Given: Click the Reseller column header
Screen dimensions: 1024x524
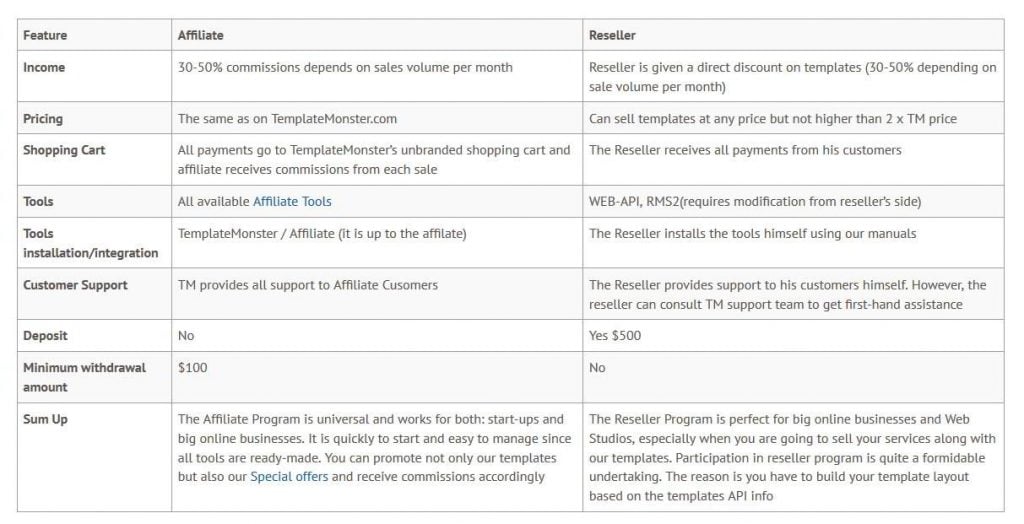Looking at the screenshot, I should click(612, 35).
